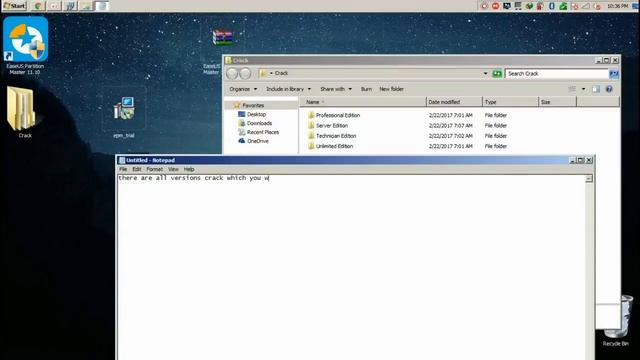This screenshot has height=360, width=640.
Task: Select Favorites in the navigation pane
Action: 253,105
